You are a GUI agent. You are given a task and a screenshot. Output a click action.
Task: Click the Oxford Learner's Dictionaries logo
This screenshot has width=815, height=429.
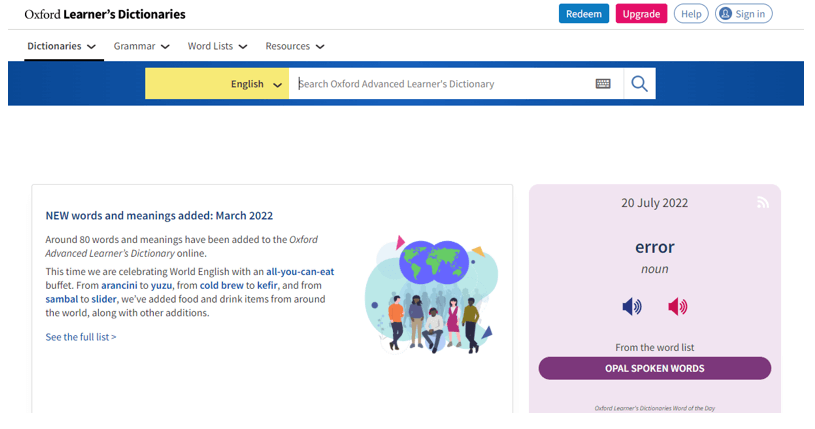[105, 14]
